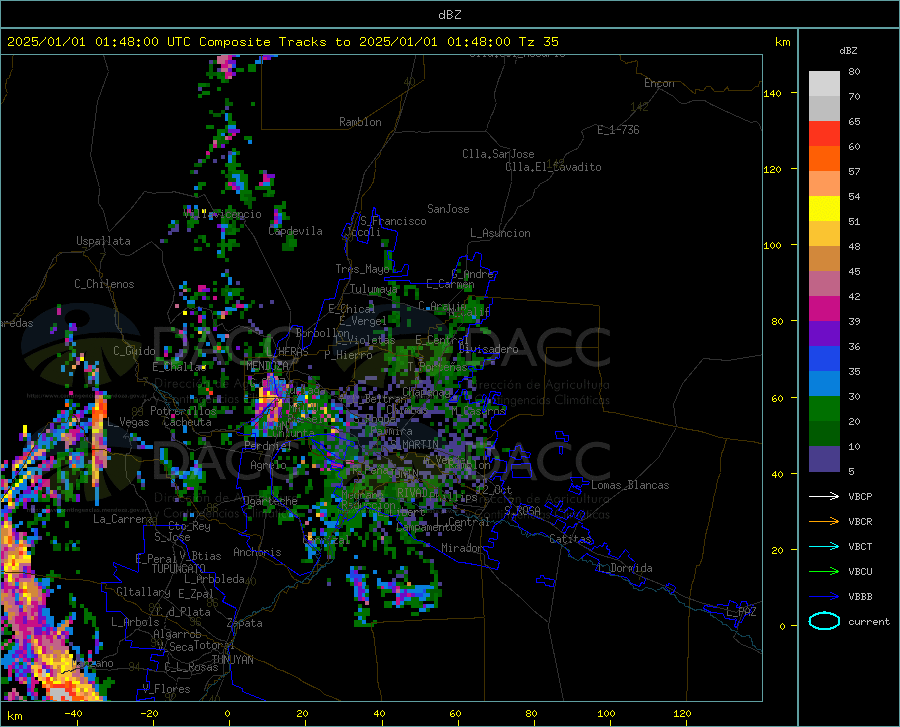Image resolution: width=900 pixels, height=727 pixels.
Task: Click the 'current' legend label text
Action: coord(869,621)
